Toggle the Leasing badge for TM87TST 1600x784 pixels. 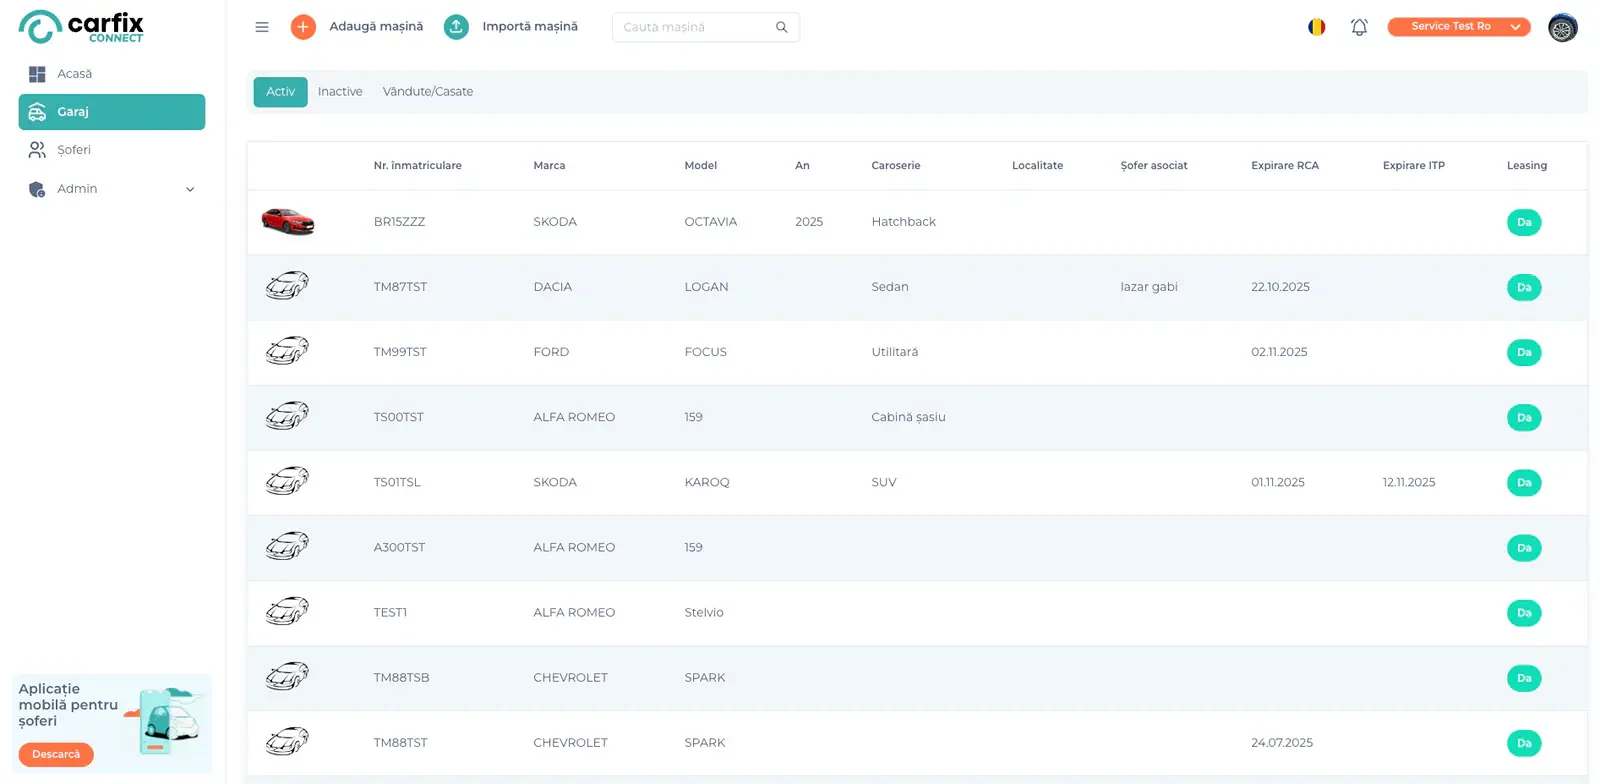(1523, 287)
